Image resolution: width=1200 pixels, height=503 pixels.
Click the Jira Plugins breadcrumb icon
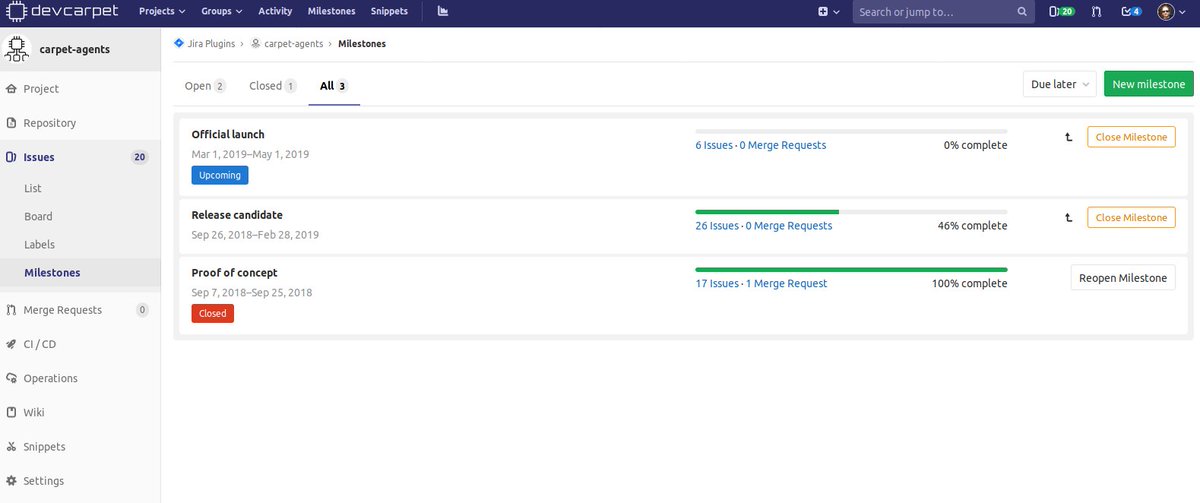click(x=179, y=43)
